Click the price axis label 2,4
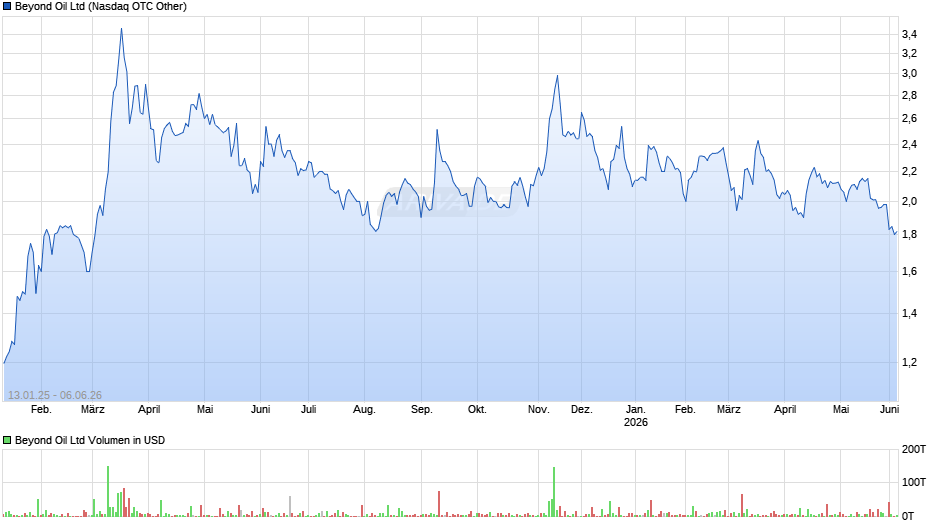940x526 pixels. [909, 145]
